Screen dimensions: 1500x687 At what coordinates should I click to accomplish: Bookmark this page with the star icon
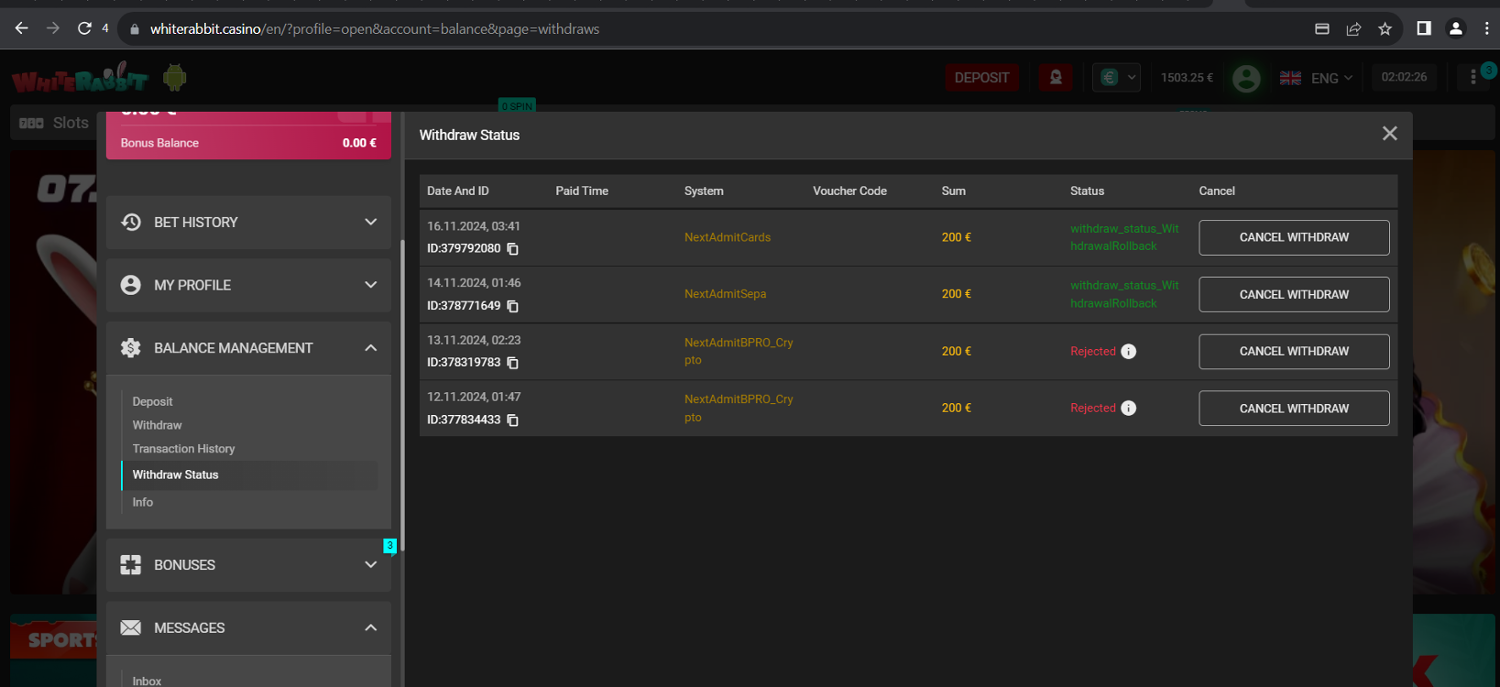(x=1385, y=29)
